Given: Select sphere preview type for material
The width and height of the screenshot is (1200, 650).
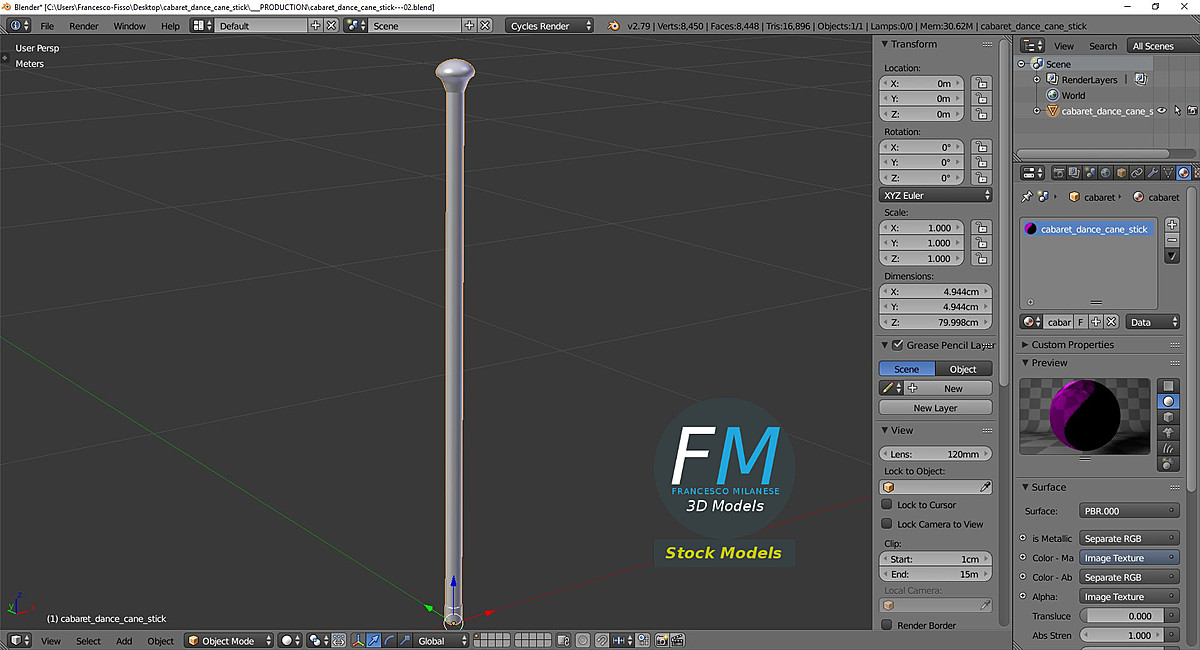Looking at the screenshot, I should pyautogui.click(x=1167, y=401).
